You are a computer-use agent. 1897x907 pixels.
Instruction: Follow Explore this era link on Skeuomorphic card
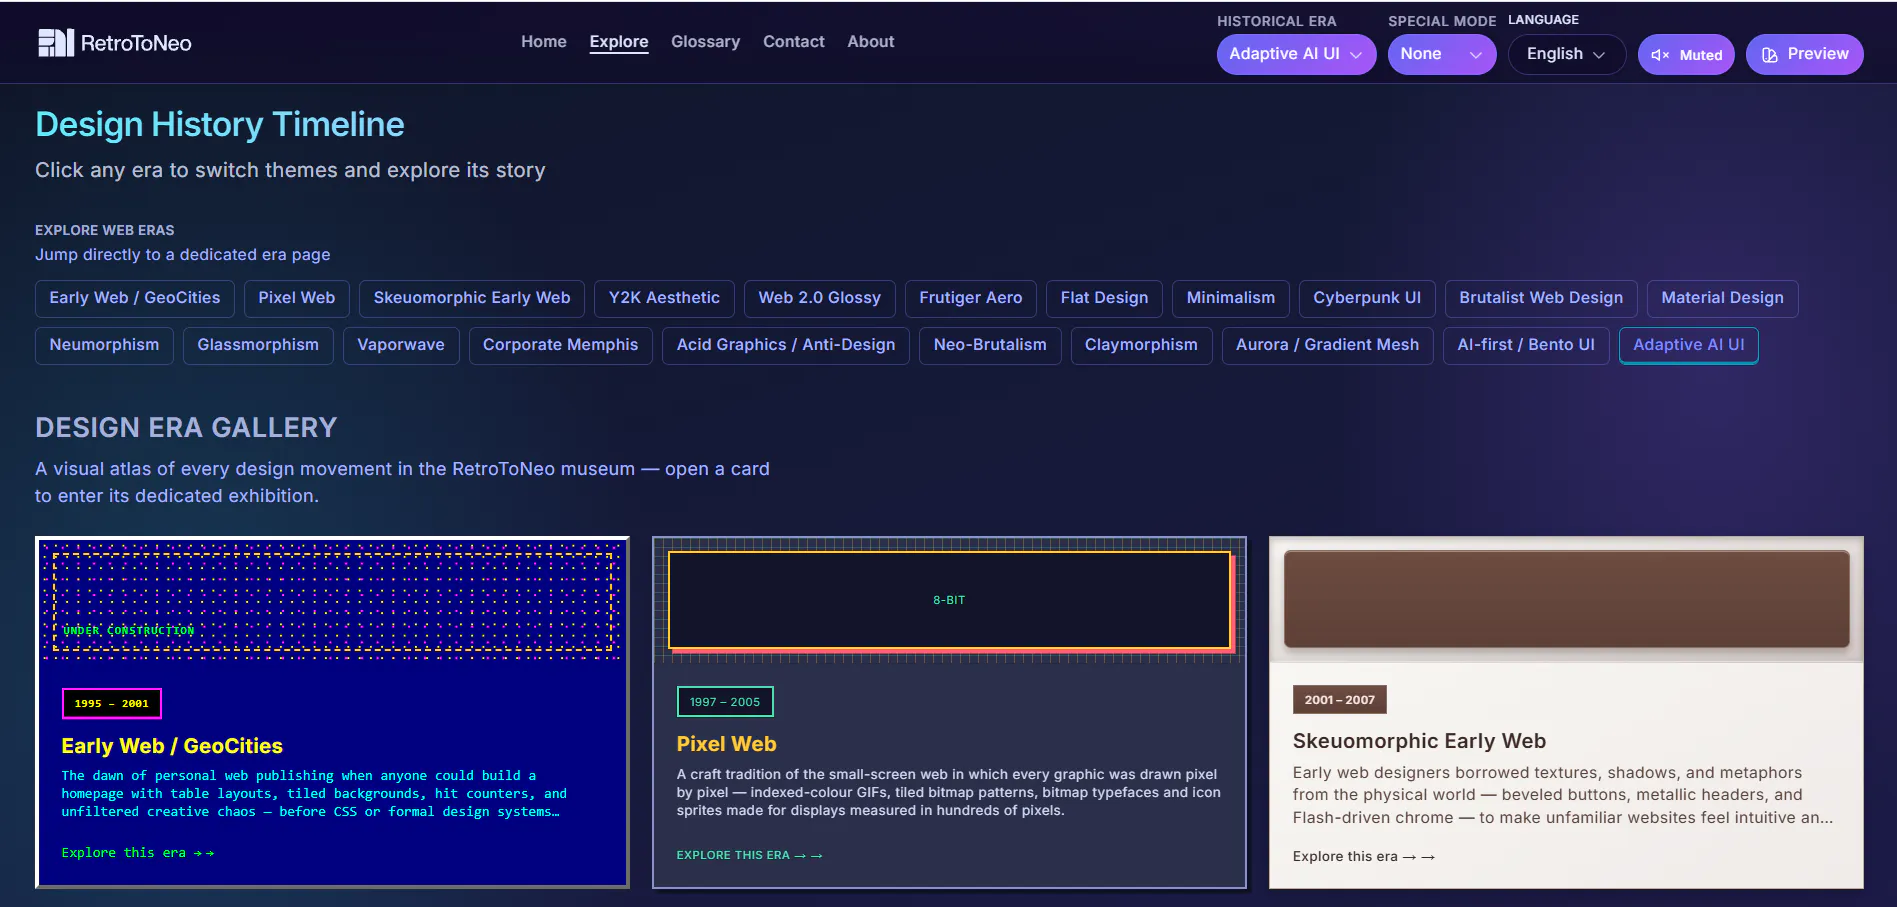(1364, 857)
